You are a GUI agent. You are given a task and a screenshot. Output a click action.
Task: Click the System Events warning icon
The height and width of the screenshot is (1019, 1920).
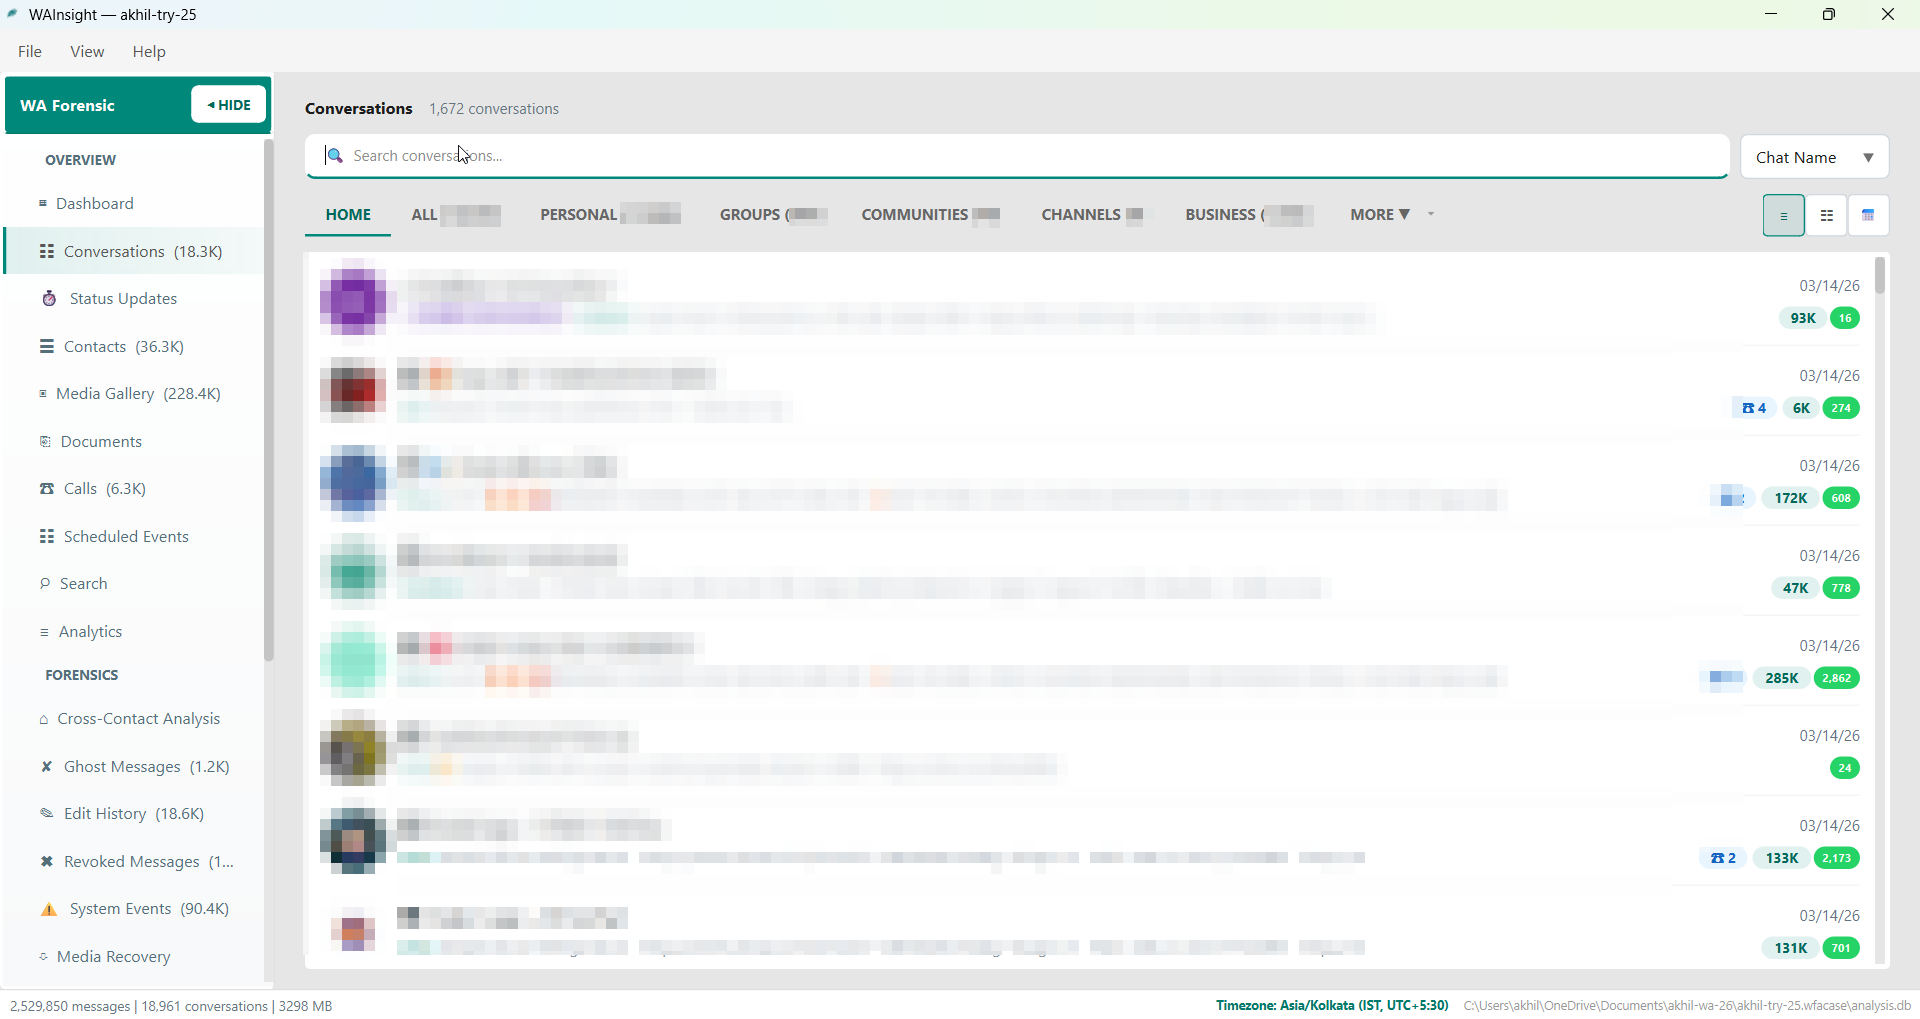pos(49,909)
